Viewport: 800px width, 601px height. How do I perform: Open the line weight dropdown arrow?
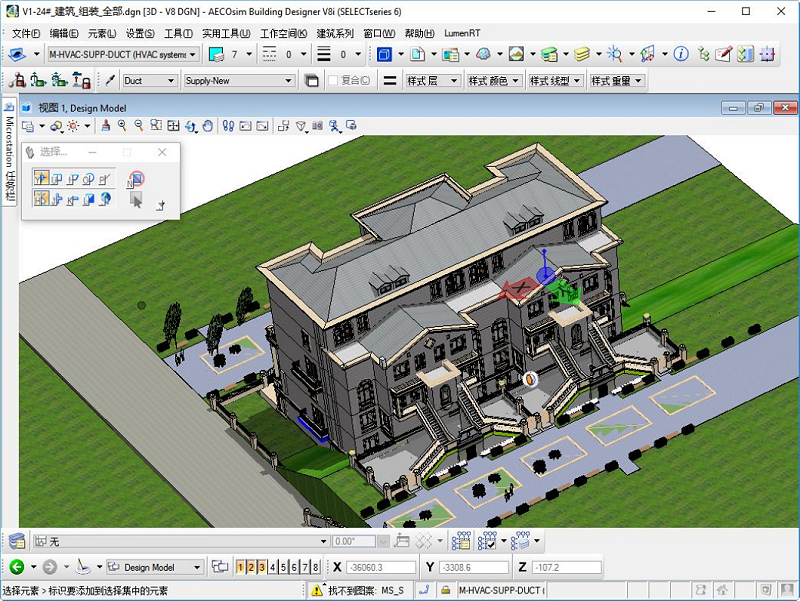[x=358, y=54]
